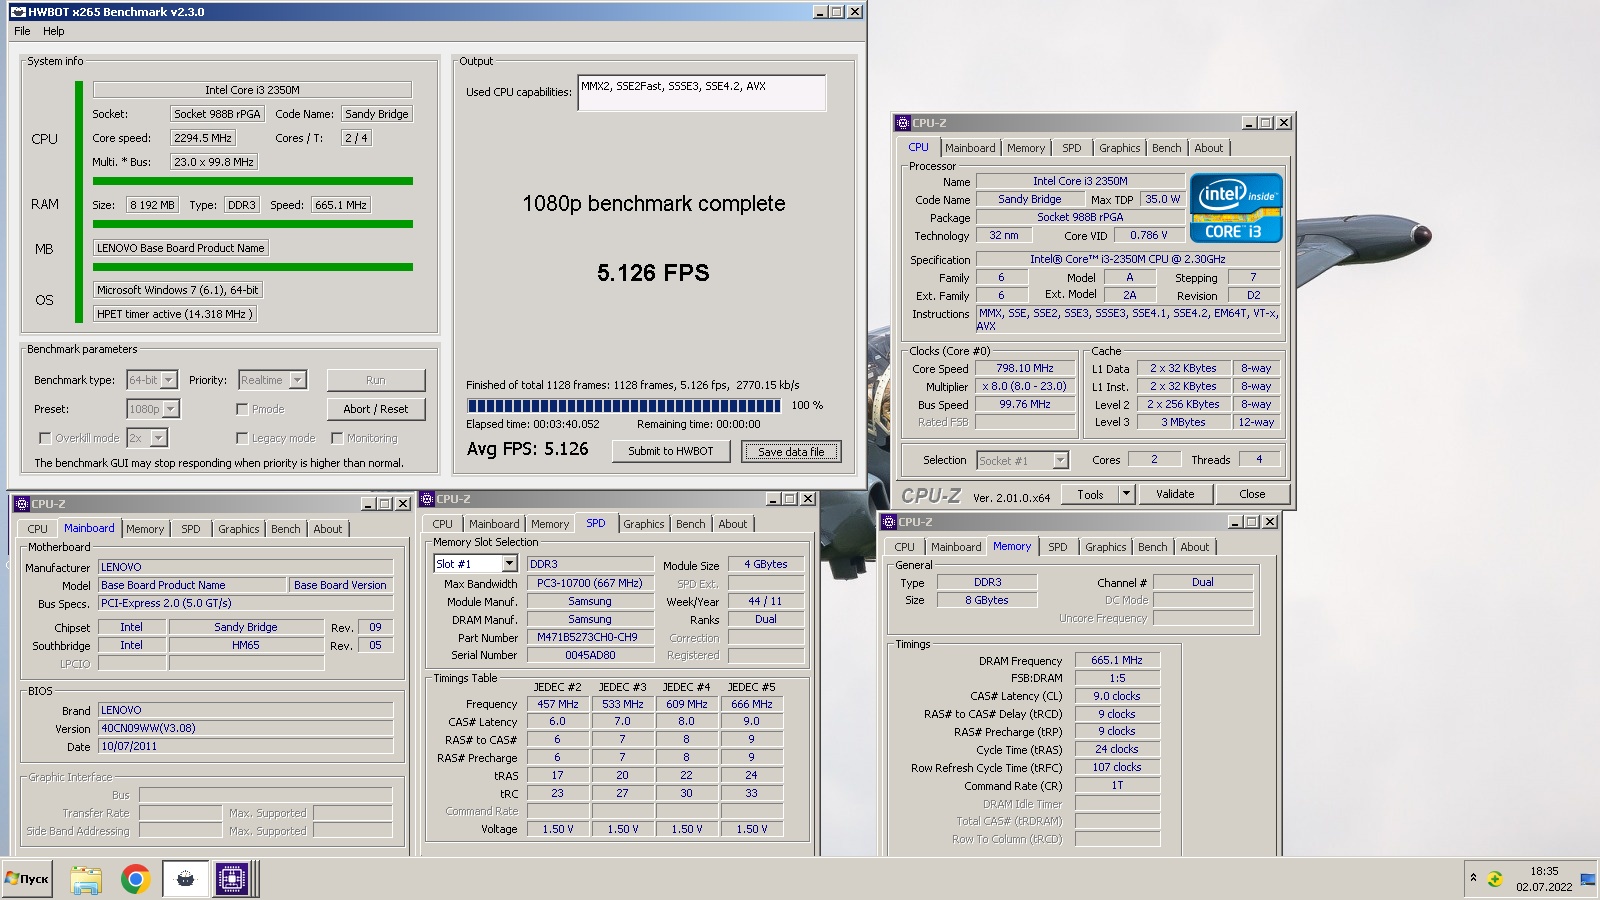The width and height of the screenshot is (1600, 900).
Task: Click the CPU-Z icon in the Mainboard window title
Action: 21,504
